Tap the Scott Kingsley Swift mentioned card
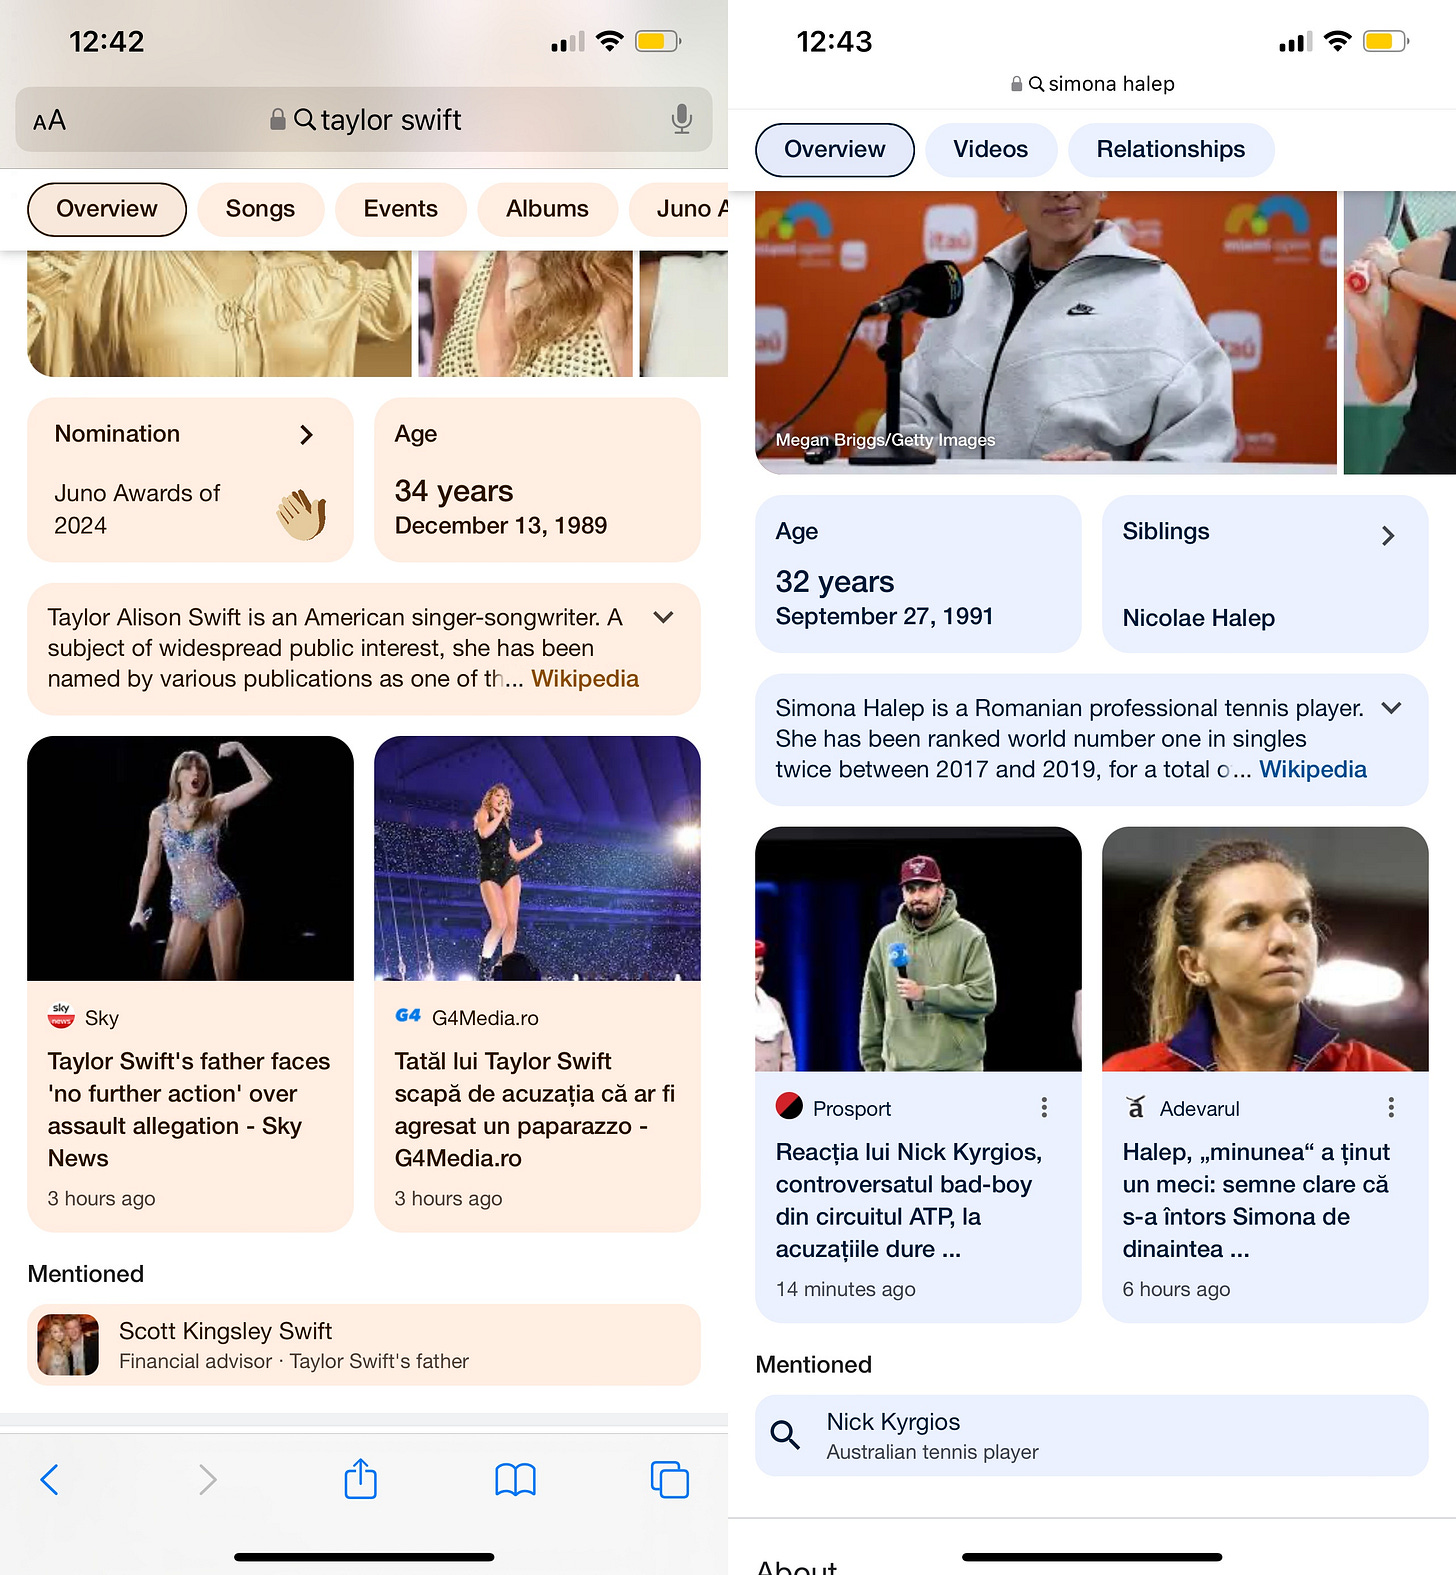 tap(364, 1345)
